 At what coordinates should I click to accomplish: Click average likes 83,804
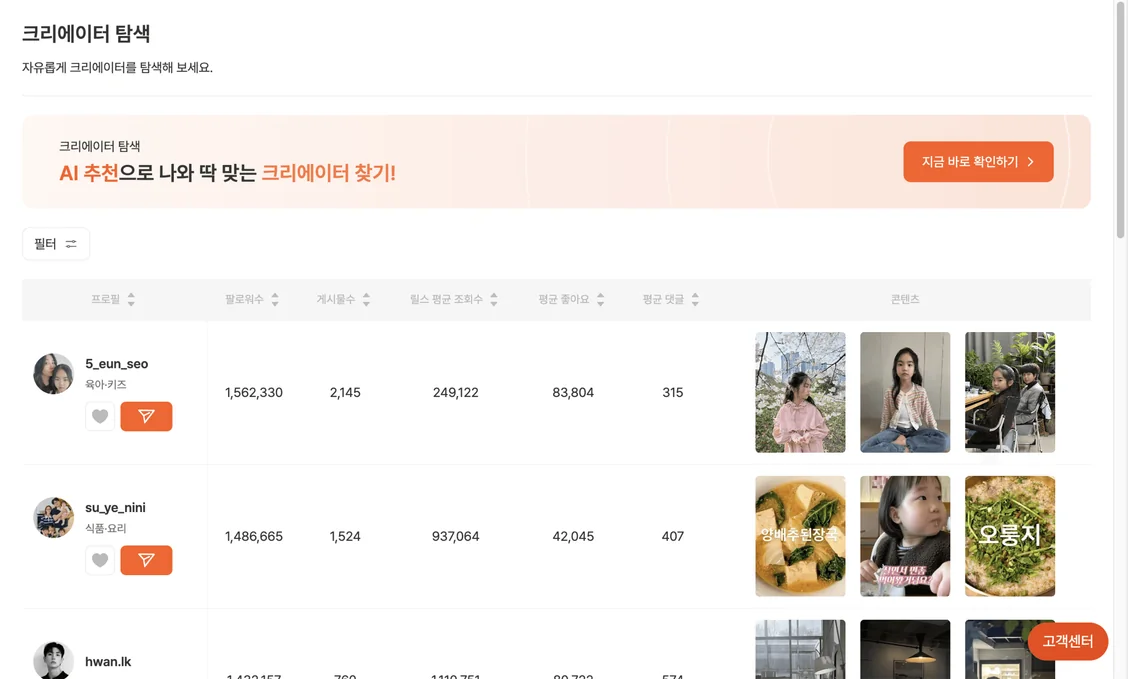(x=573, y=393)
